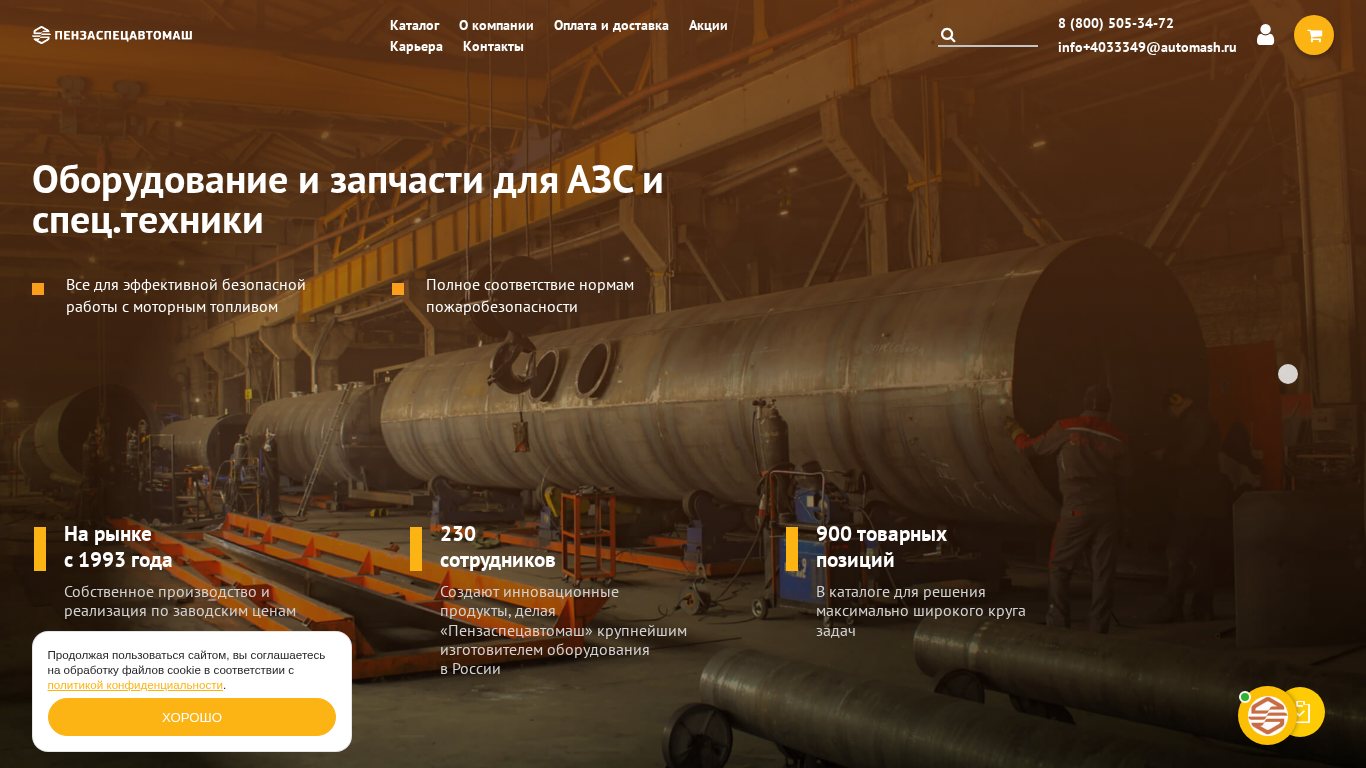Image resolution: width=1366 pixels, height=768 pixels.
Task: Accept cookies with the ХОРОШО button
Action: tap(192, 717)
